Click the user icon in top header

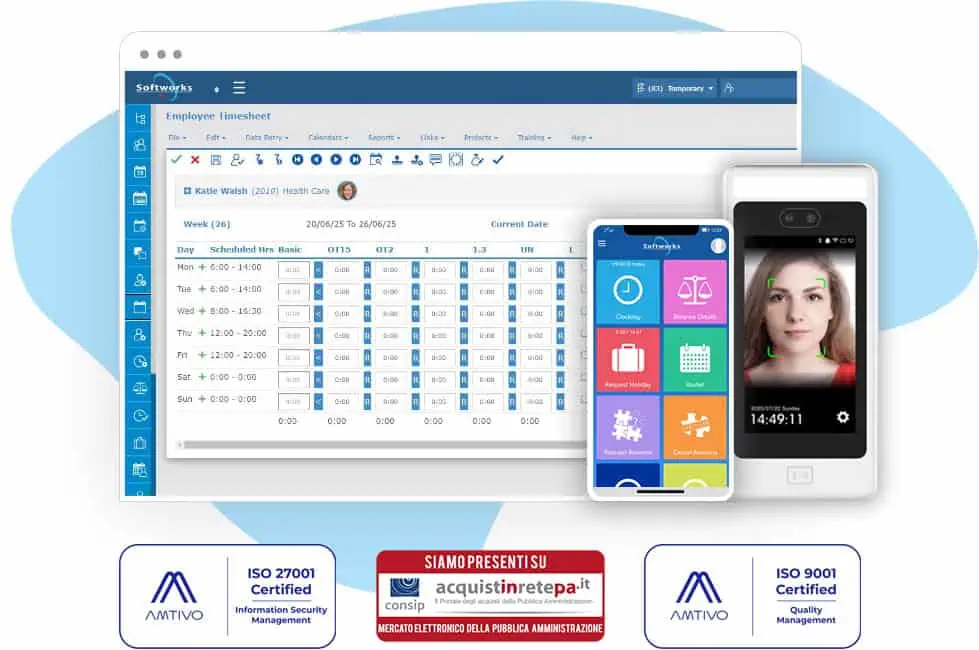[729, 88]
